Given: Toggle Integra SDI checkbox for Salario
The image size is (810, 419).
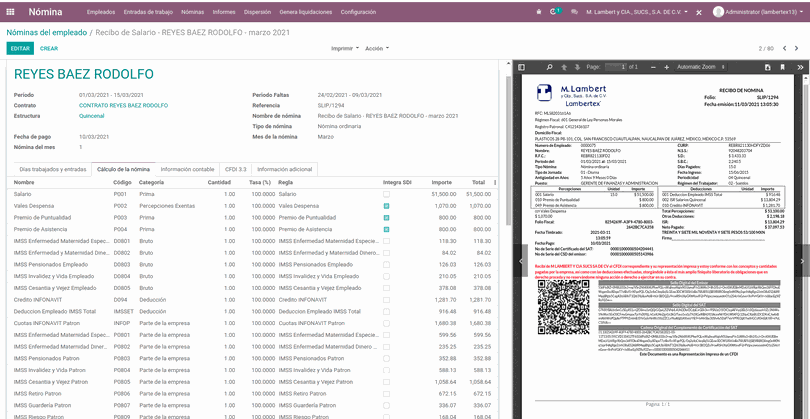Looking at the screenshot, I should [x=386, y=194].
